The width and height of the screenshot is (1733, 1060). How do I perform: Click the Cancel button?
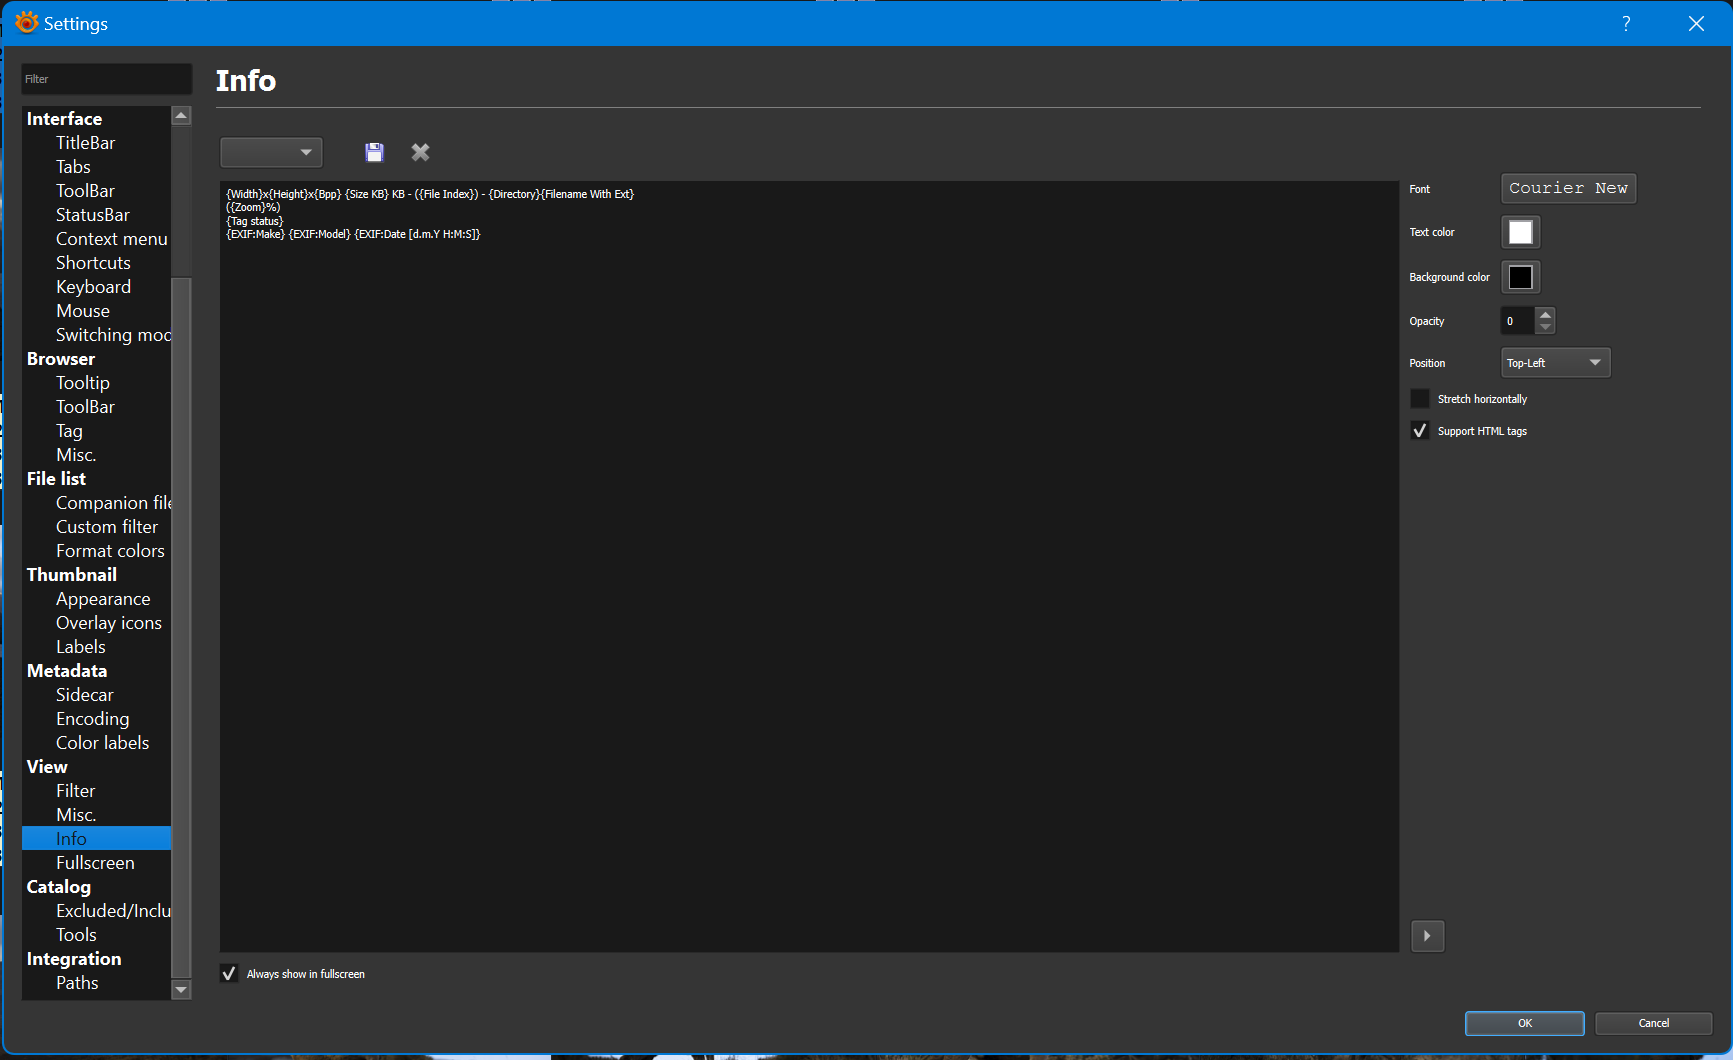click(1653, 1023)
